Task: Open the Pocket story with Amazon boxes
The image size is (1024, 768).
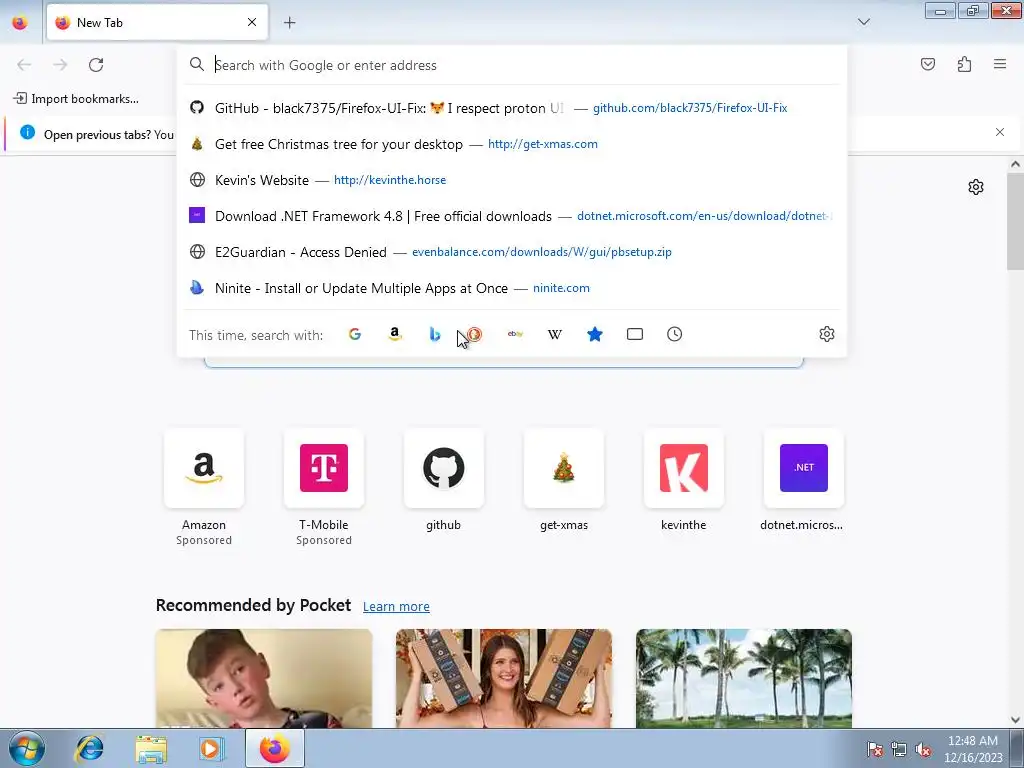Action: click(x=504, y=679)
